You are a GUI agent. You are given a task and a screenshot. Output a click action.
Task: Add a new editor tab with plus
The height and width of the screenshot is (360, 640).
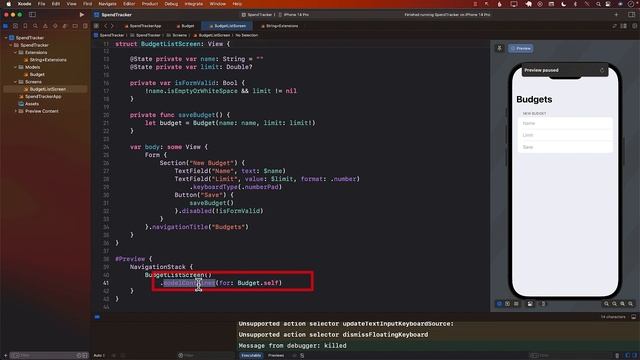click(x=616, y=15)
